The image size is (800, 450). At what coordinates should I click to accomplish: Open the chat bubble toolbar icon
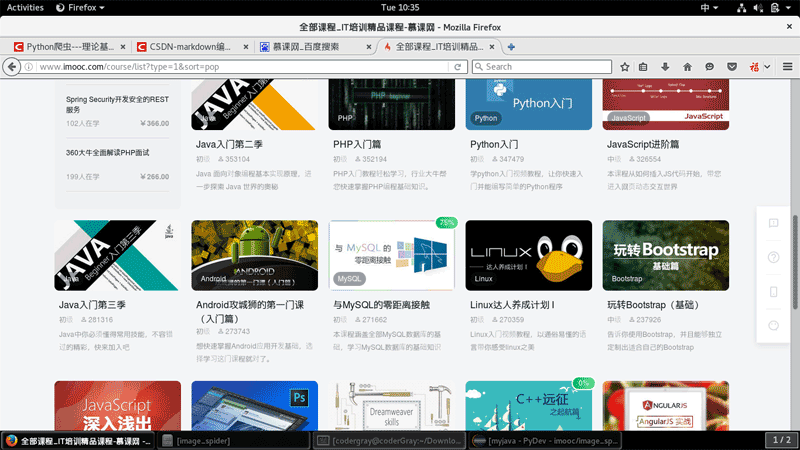[709, 67]
